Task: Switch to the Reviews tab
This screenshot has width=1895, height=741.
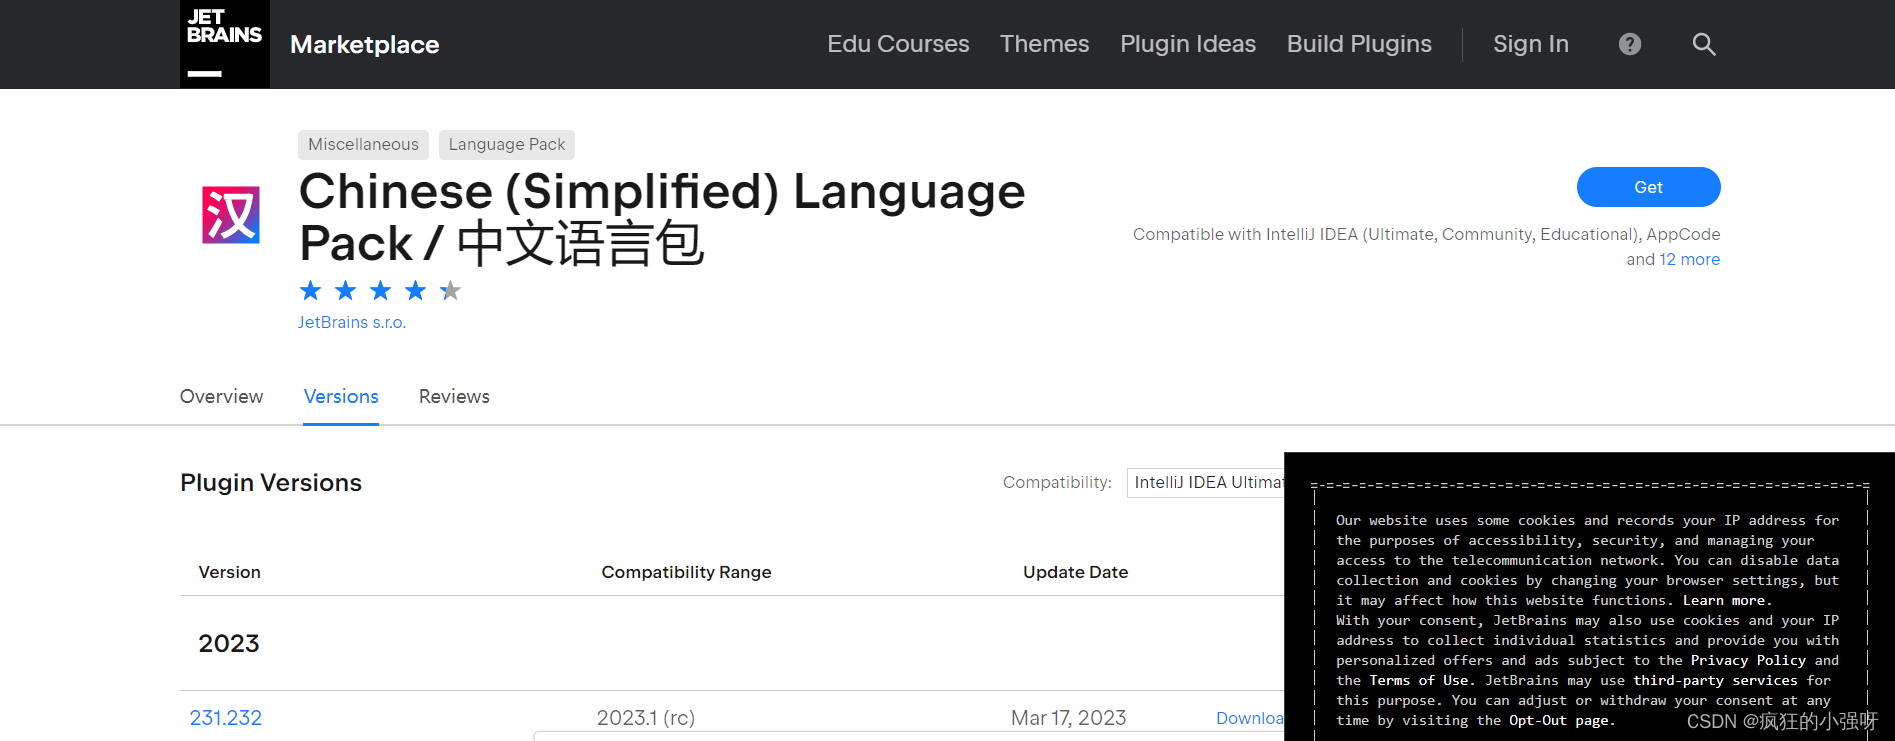Action: [454, 397]
